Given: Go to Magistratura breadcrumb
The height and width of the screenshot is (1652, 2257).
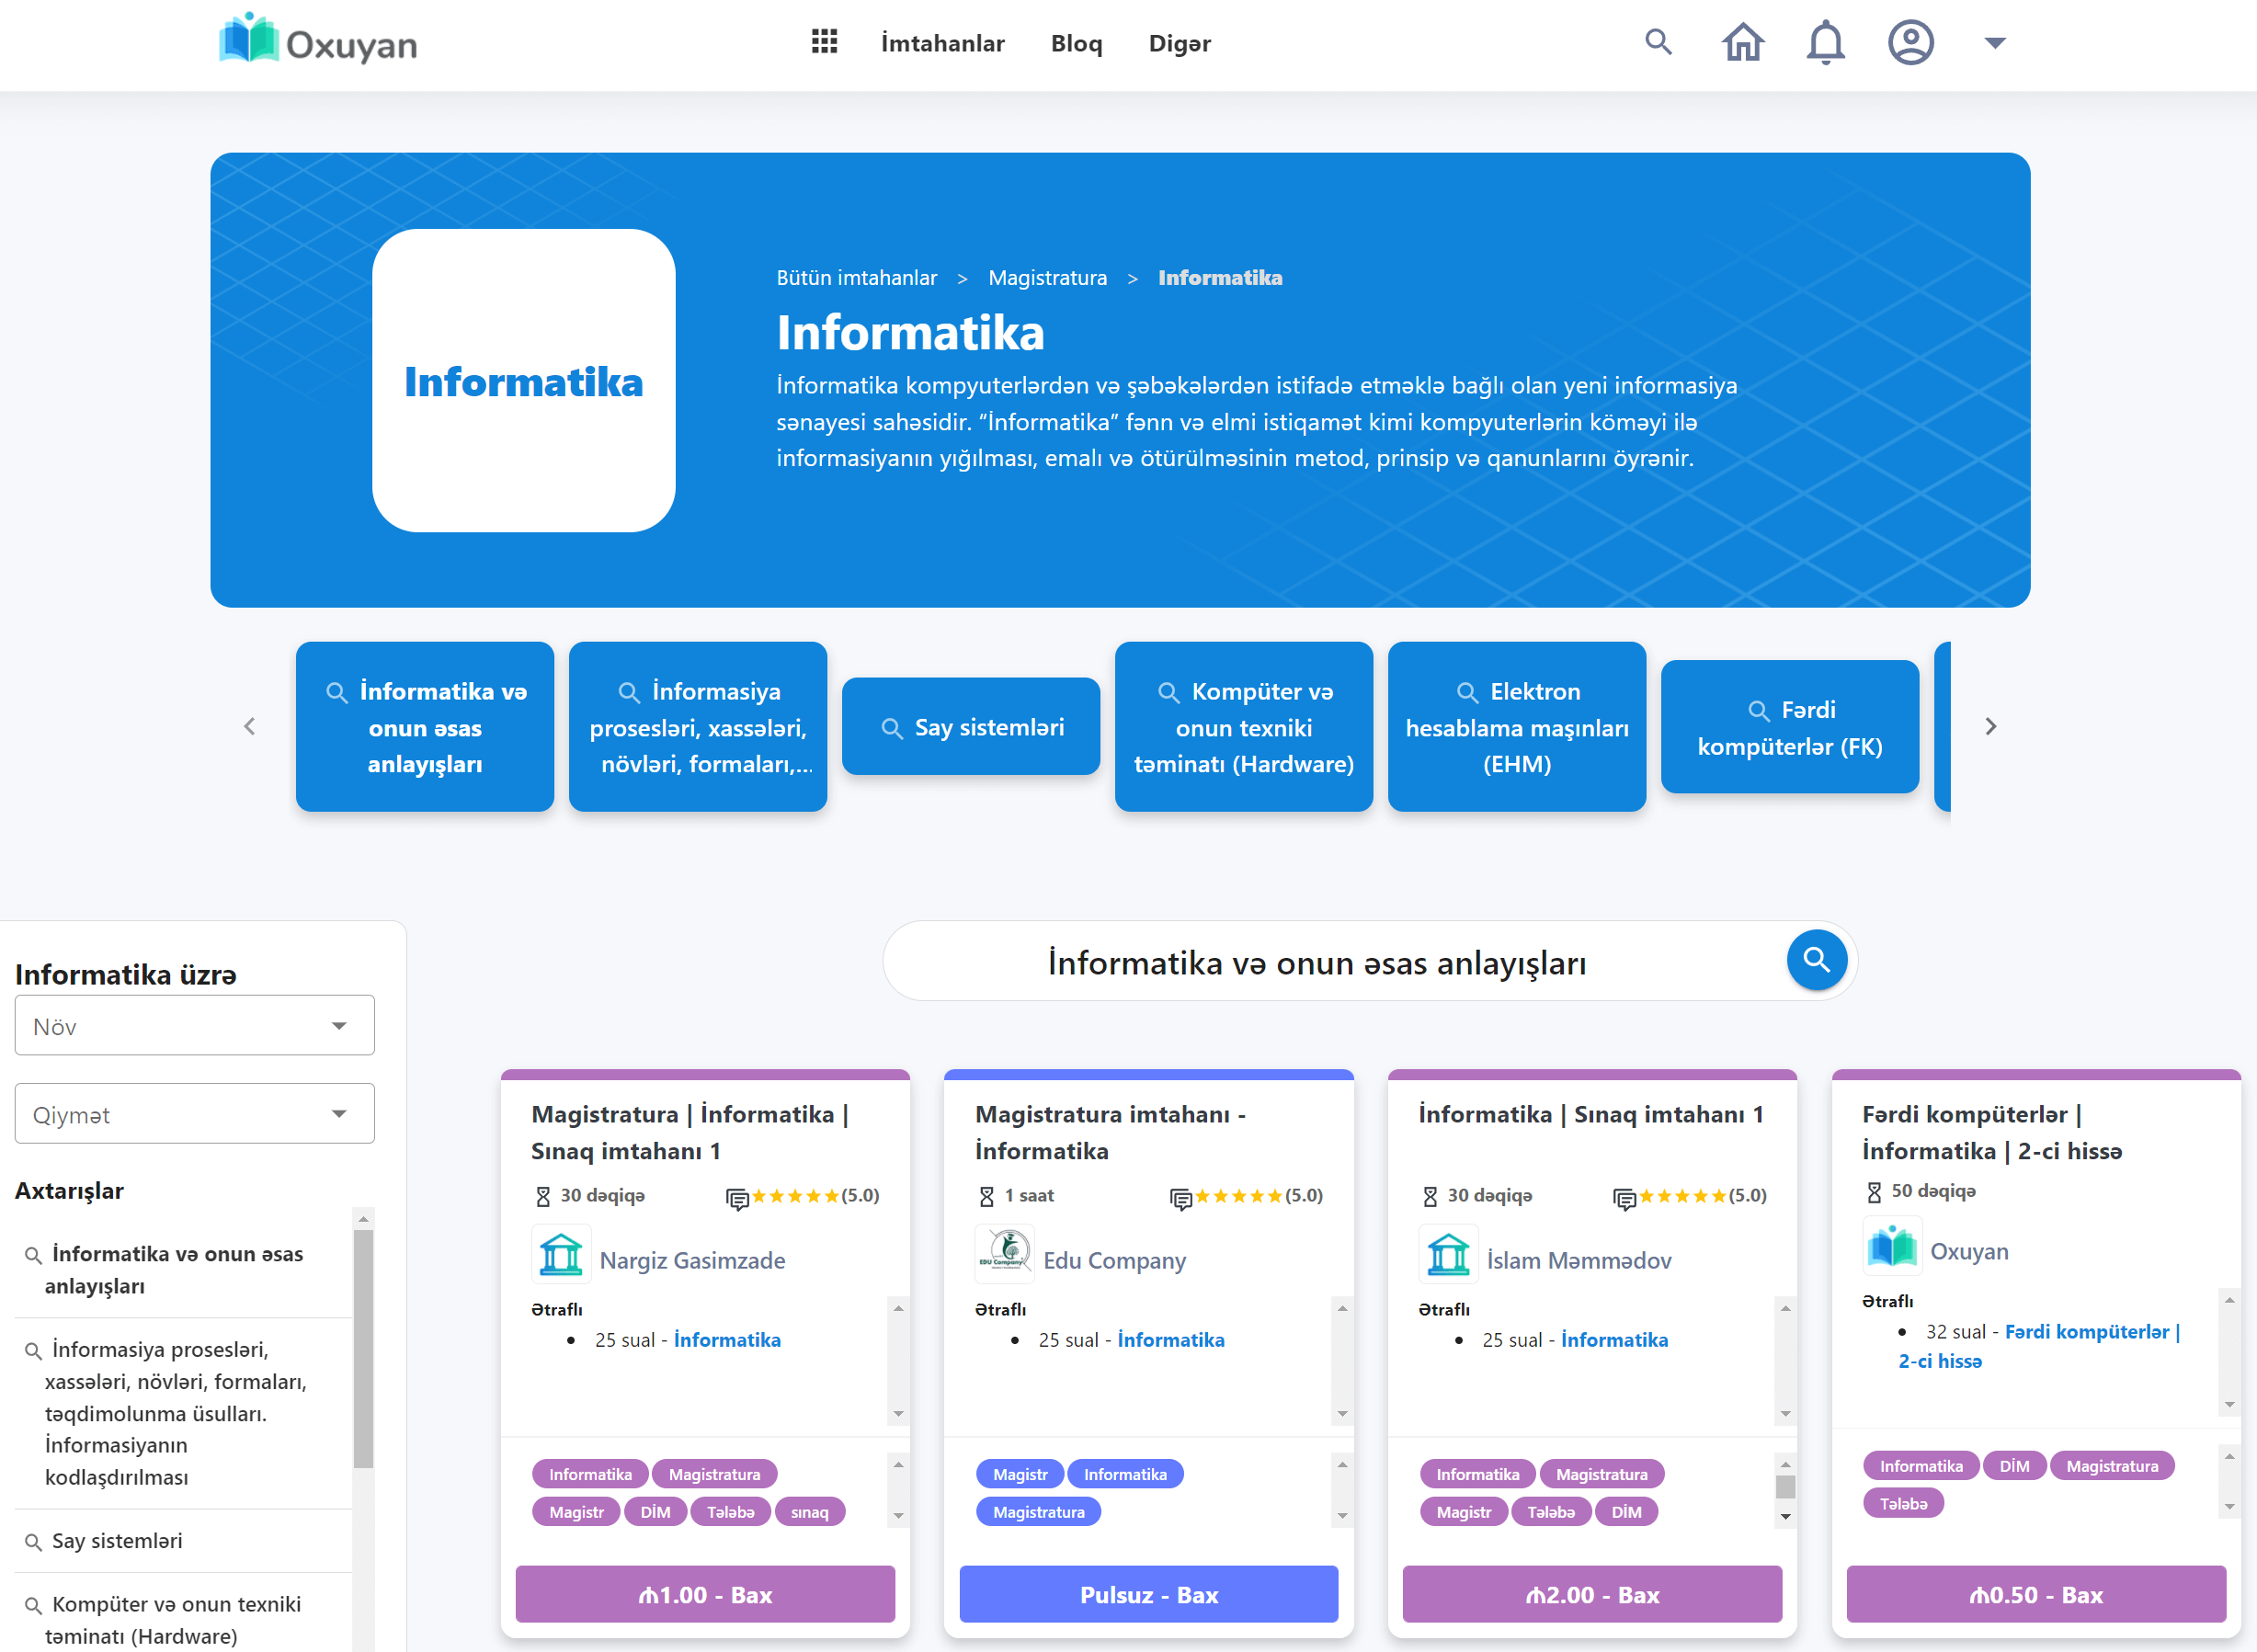Looking at the screenshot, I should pyautogui.click(x=1047, y=278).
